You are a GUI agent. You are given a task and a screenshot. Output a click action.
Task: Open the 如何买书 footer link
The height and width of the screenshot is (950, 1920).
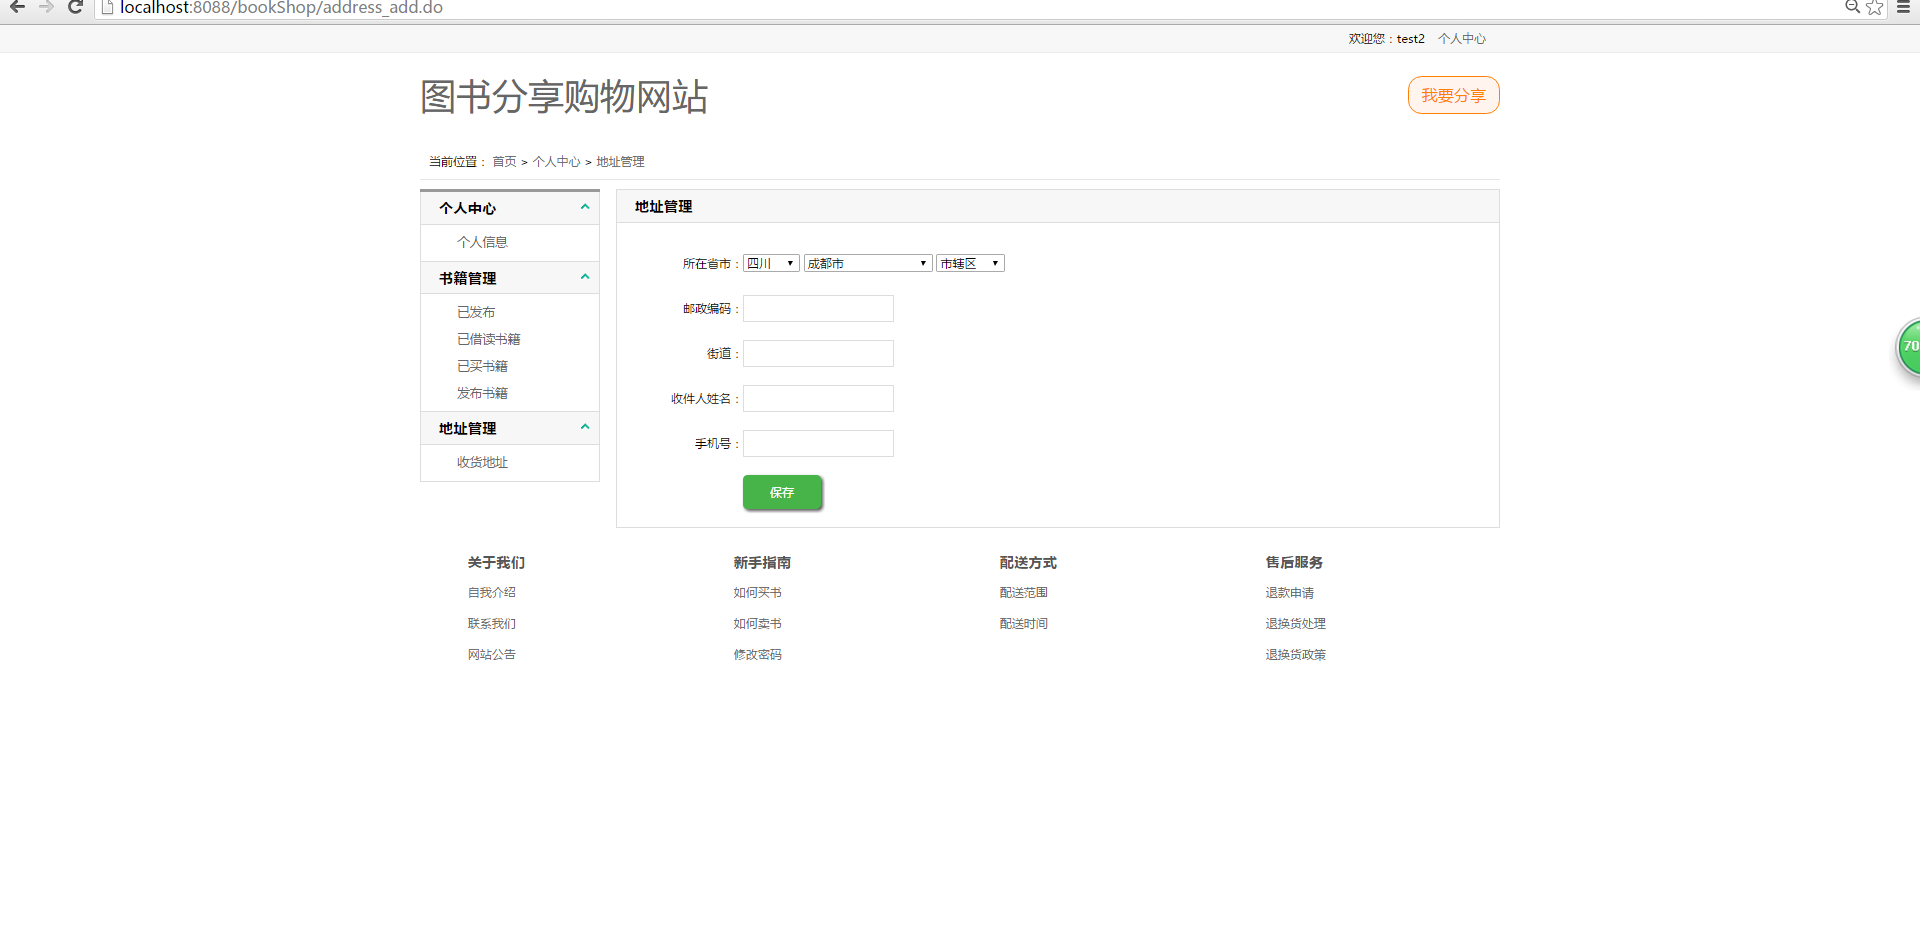pyautogui.click(x=757, y=593)
